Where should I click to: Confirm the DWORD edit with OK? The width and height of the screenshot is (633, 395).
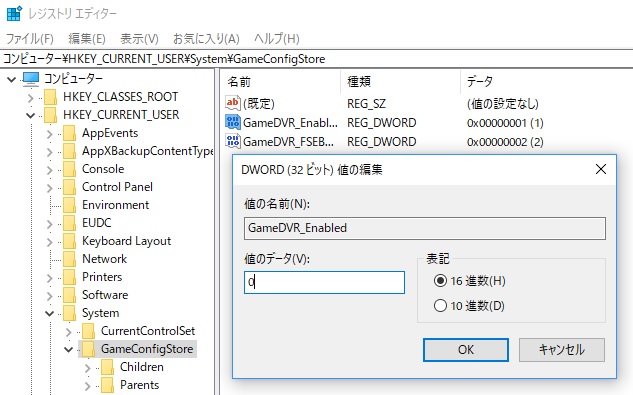(466, 350)
